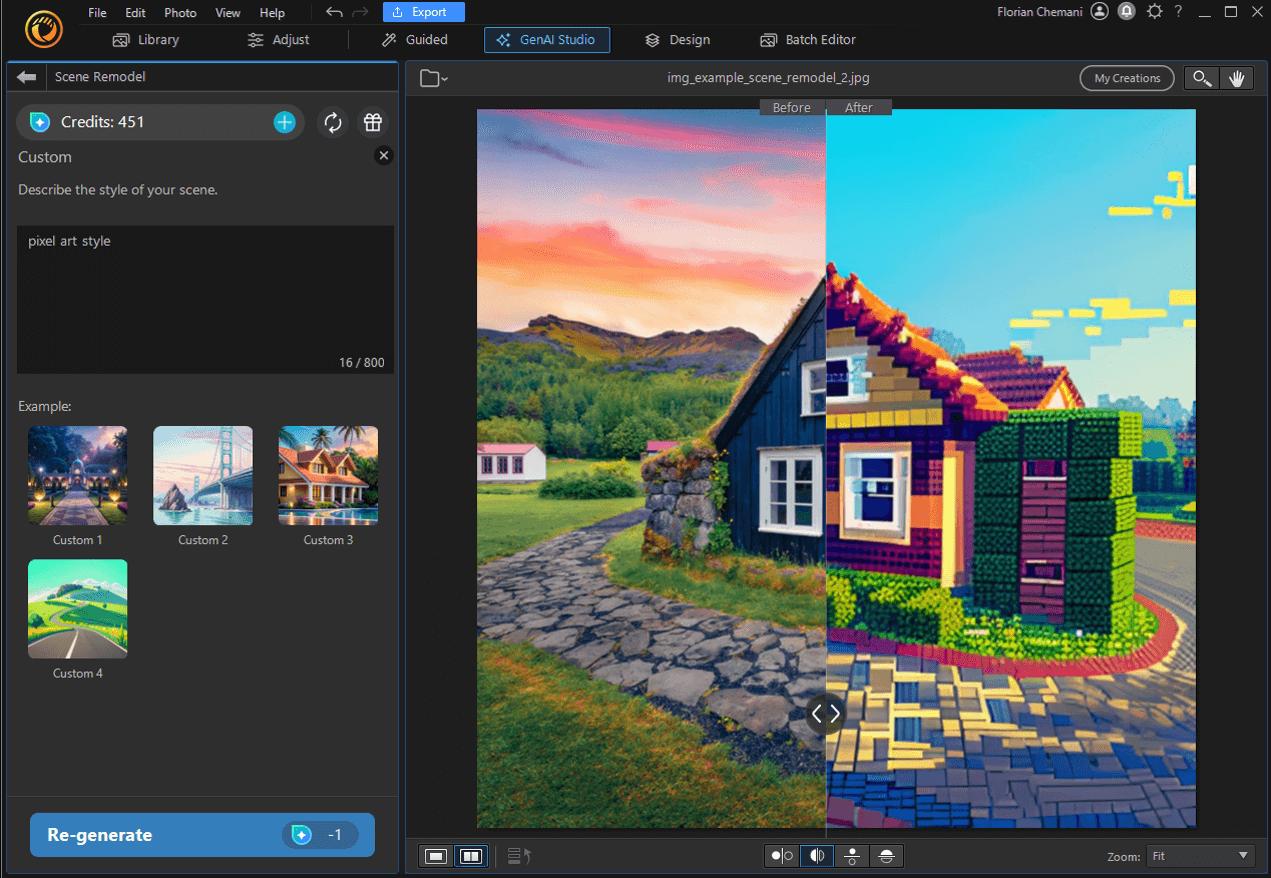Click the user account icon beside Florian Chemani
1271x878 pixels.
click(x=1098, y=11)
